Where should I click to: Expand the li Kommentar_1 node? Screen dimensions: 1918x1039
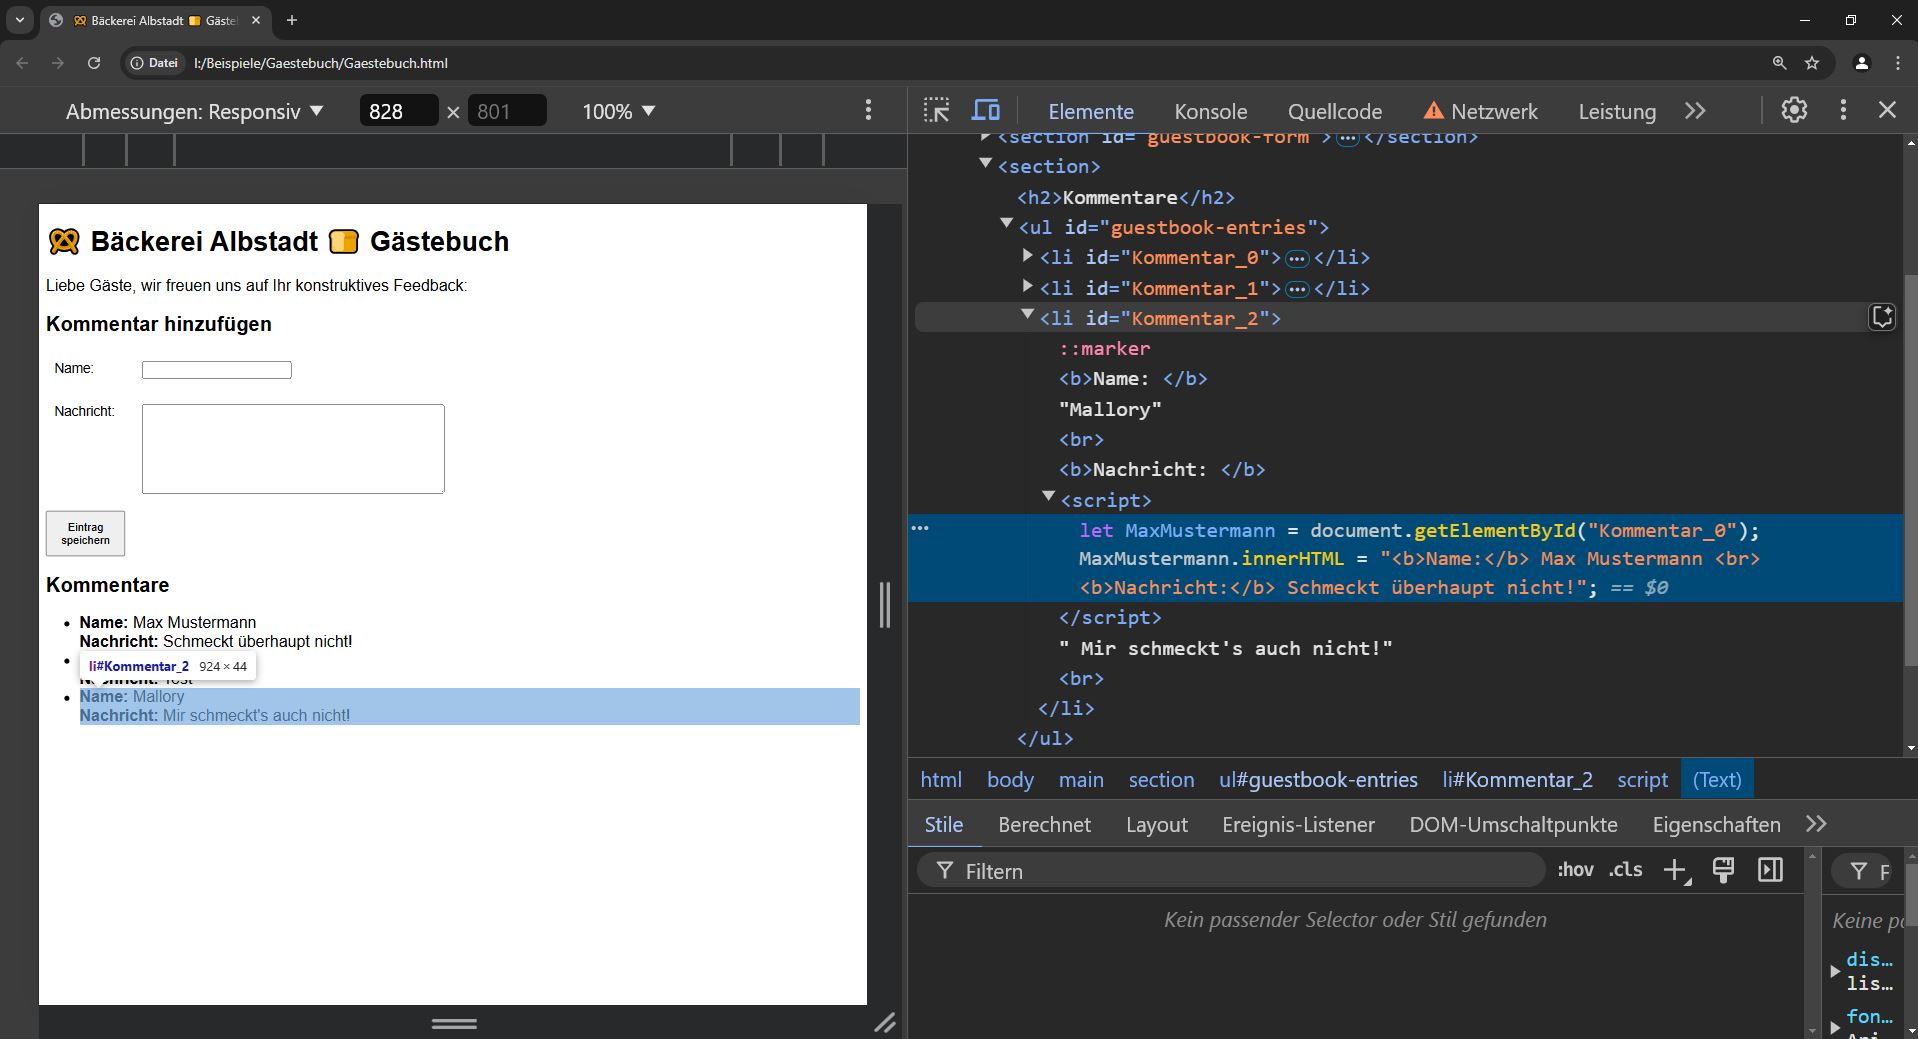coord(1027,286)
